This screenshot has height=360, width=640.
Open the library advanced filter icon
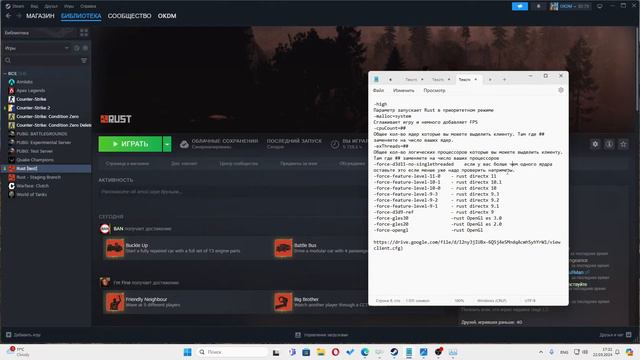(x=84, y=60)
